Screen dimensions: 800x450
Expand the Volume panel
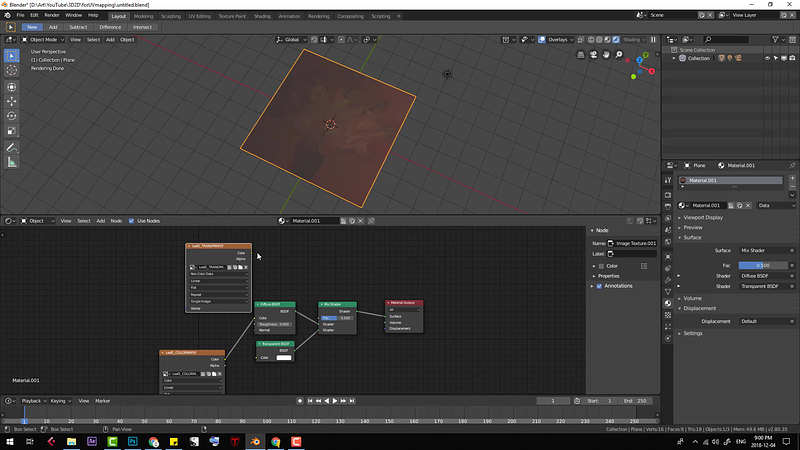pos(692,298)
